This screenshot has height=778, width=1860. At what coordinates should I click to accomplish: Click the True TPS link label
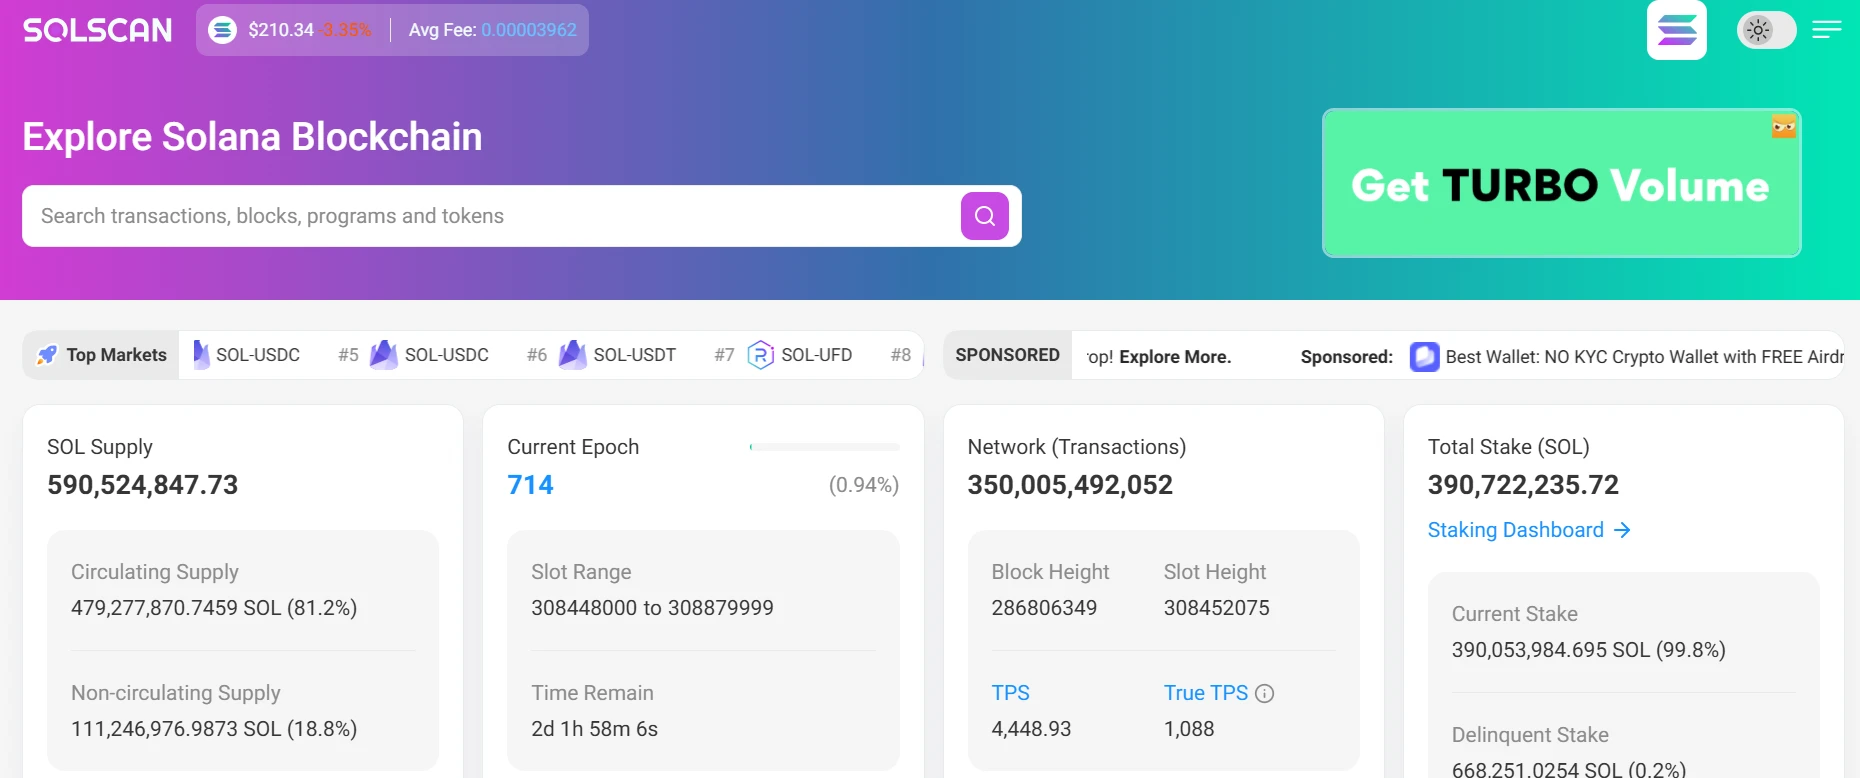(1206, 693)
